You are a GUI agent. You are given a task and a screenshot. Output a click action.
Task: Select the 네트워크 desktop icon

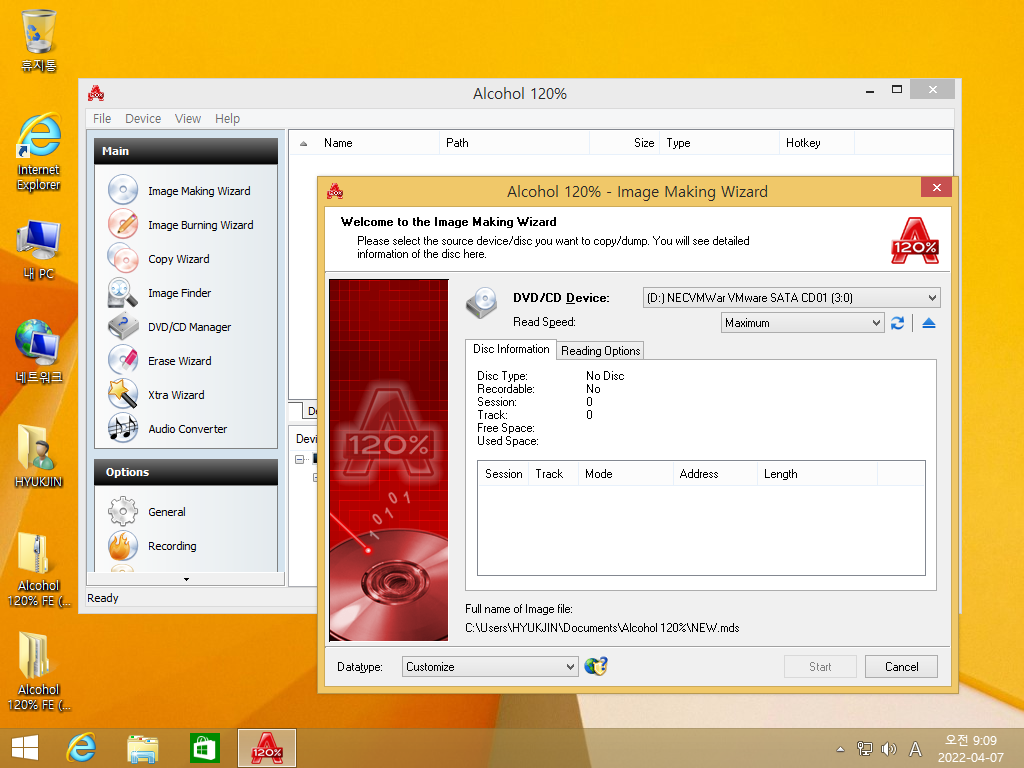(x=39, y=351)
